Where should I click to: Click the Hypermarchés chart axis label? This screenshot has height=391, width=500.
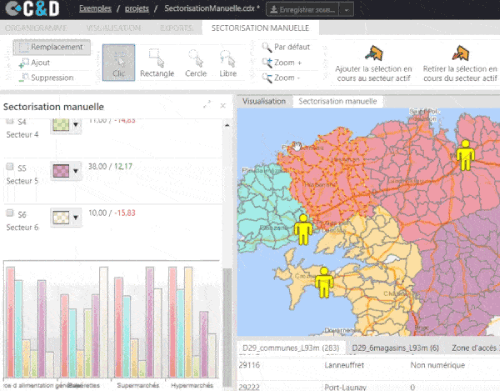pyautogui.click(x=192, y=385)
